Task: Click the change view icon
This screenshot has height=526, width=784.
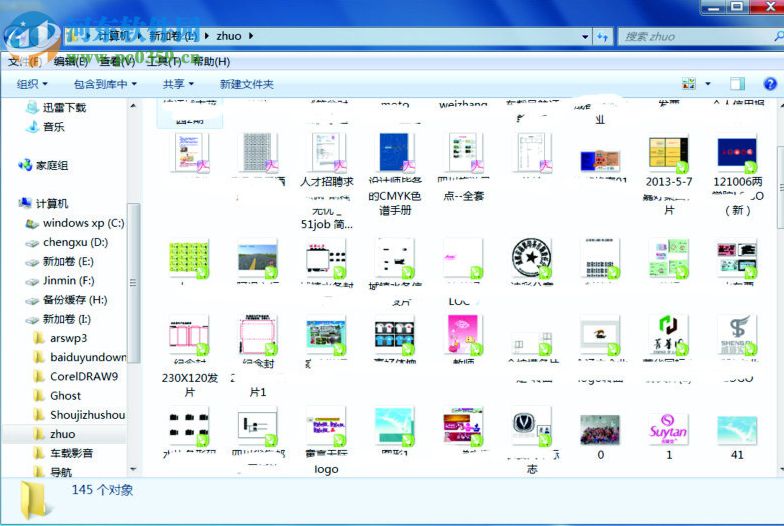Action: 689,84
